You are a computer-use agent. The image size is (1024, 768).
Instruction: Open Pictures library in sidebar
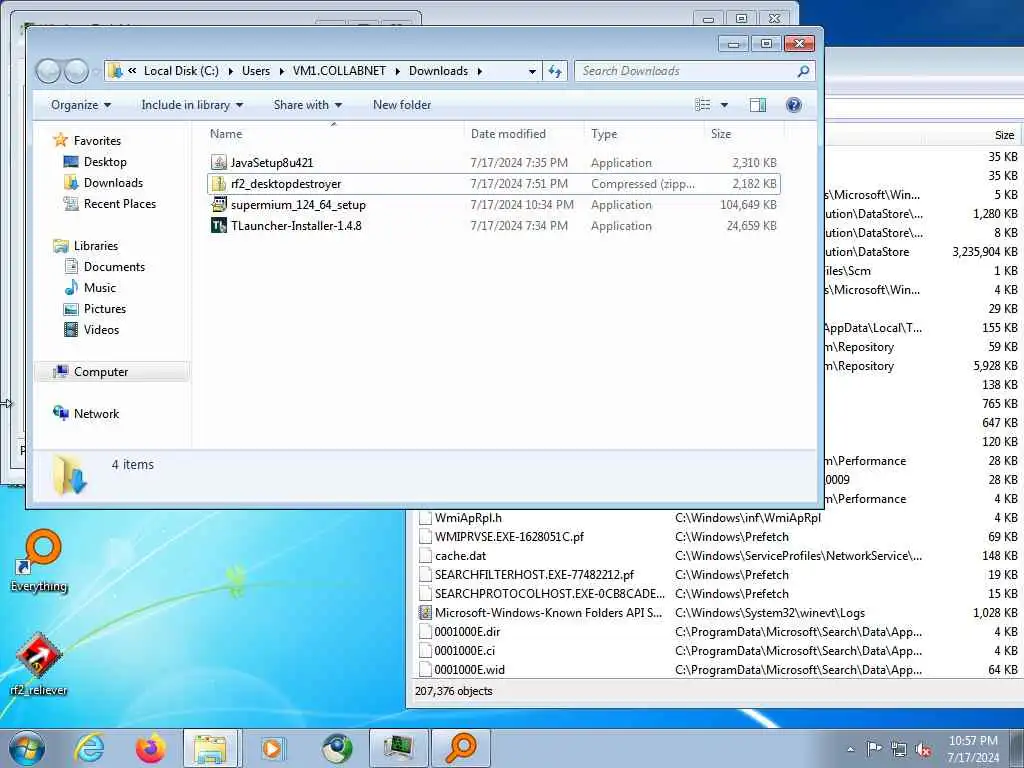[104, 308]
